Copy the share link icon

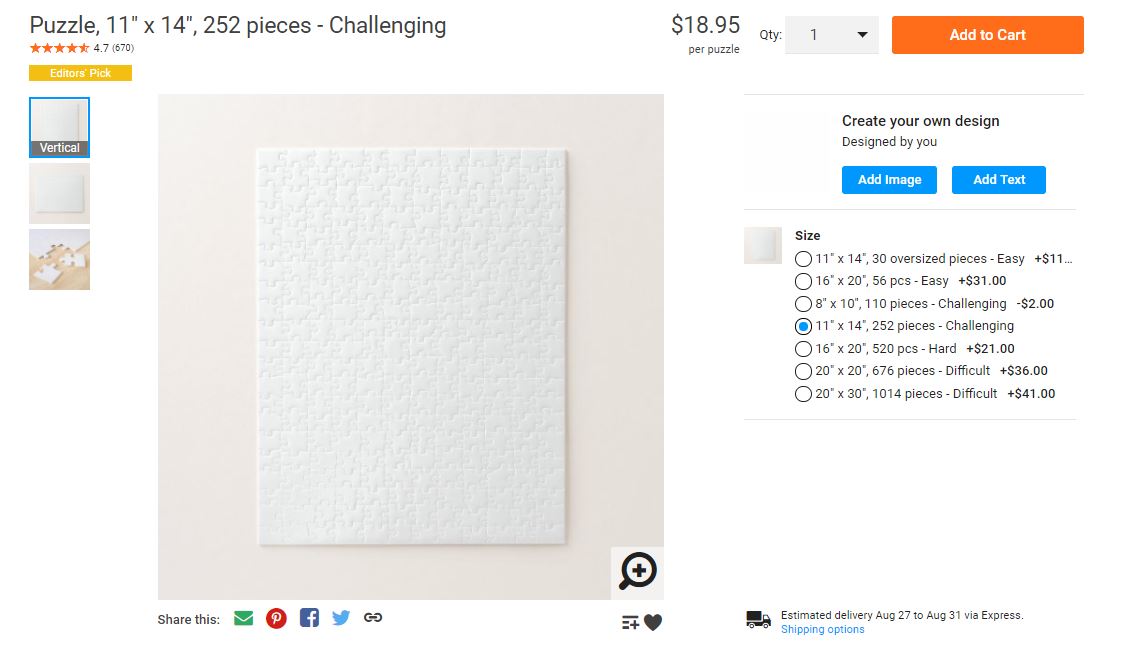[x=373, y=618]
